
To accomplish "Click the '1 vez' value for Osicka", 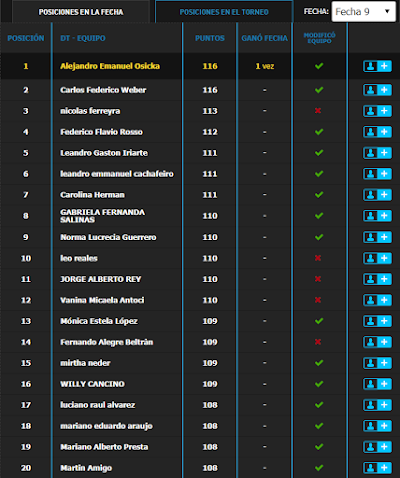I will [265, 66].
